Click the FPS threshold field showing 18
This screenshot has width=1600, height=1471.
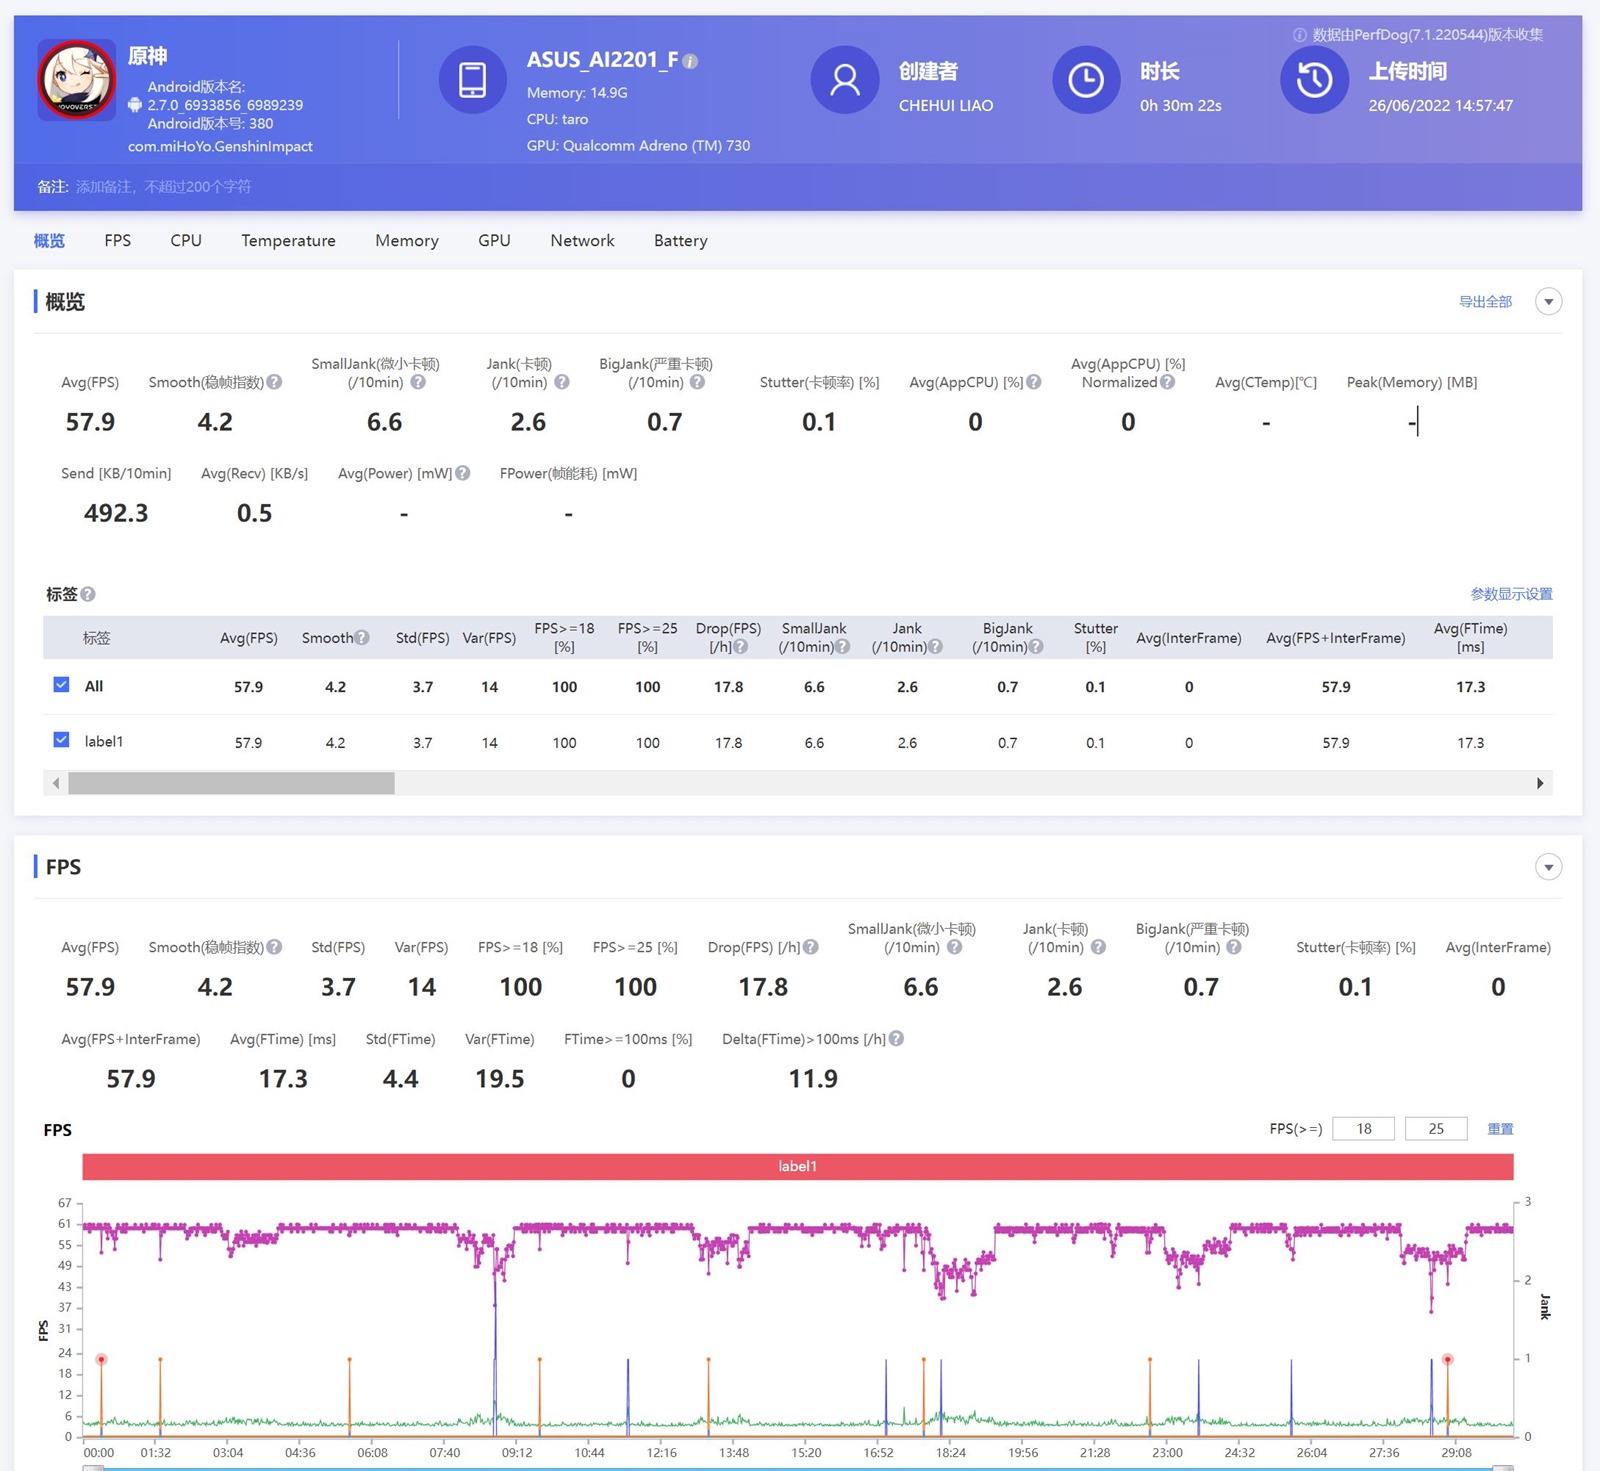pyautogui.click(x=1363, y=1129)
